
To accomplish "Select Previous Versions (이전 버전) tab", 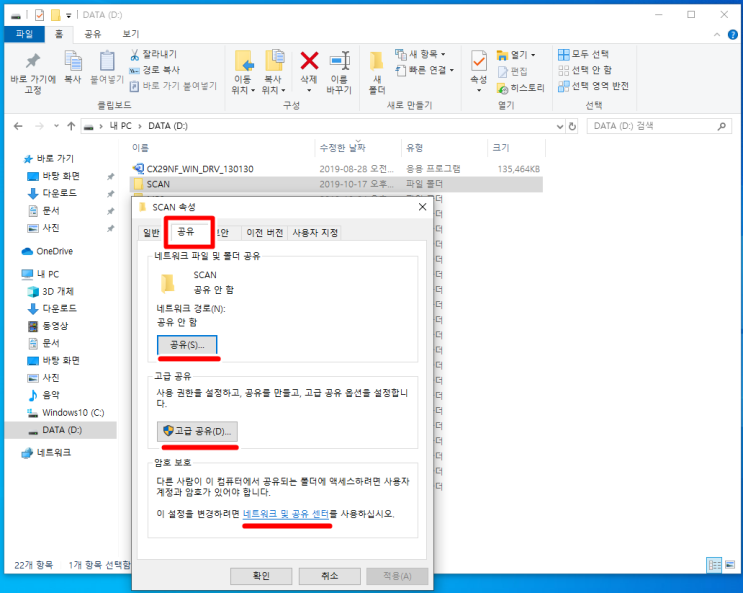I will (x=264, y=233).
